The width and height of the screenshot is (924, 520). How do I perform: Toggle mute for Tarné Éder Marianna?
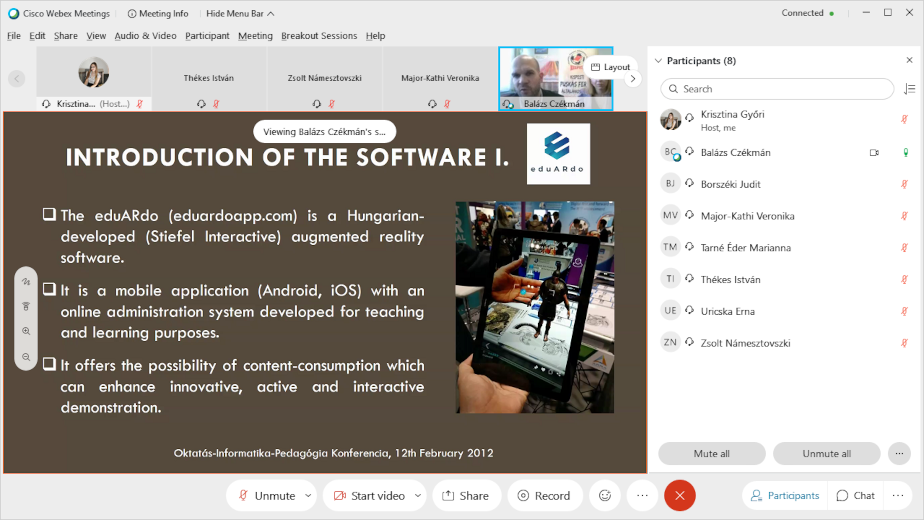(x=904, y=248)
